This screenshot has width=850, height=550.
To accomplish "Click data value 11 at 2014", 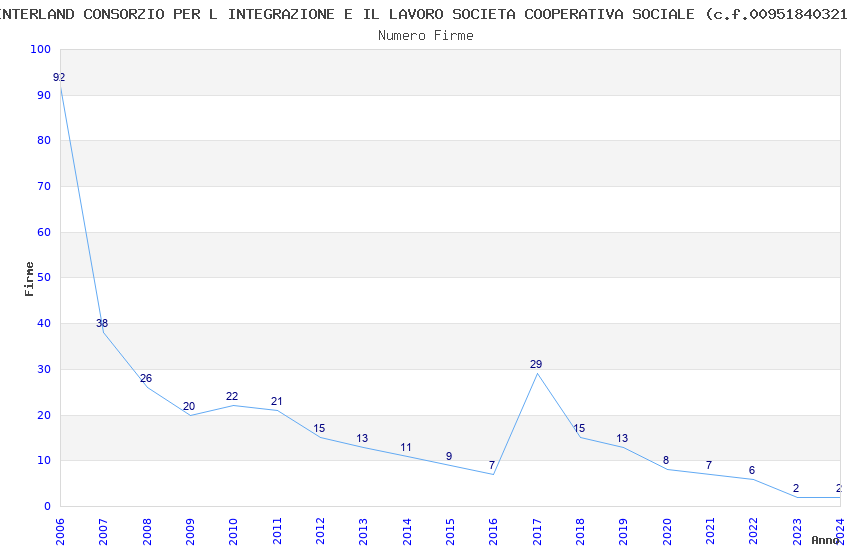I will [406, 448].
